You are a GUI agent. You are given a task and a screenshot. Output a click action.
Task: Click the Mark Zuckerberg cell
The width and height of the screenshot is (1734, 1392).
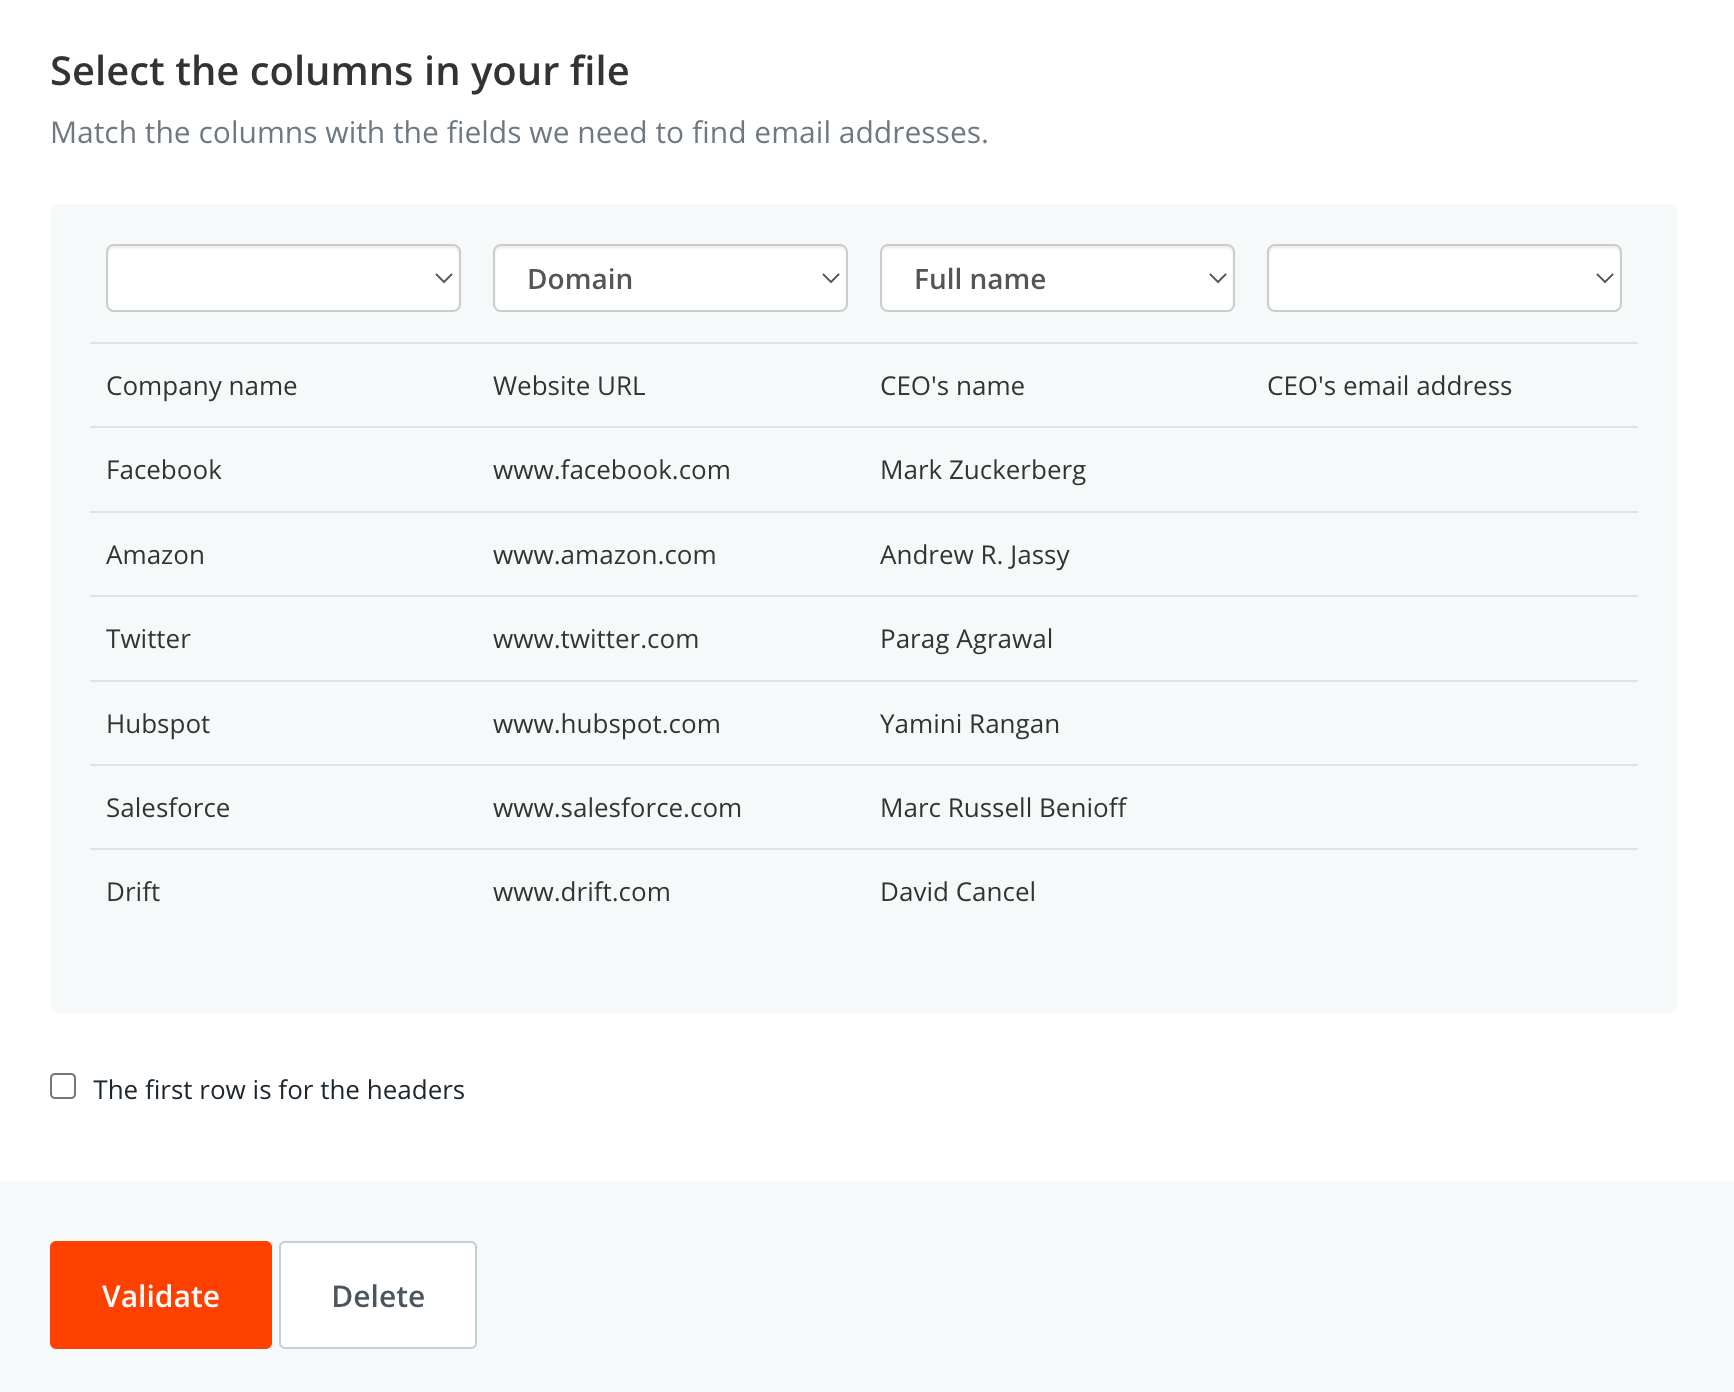click(x=983, y=470)
